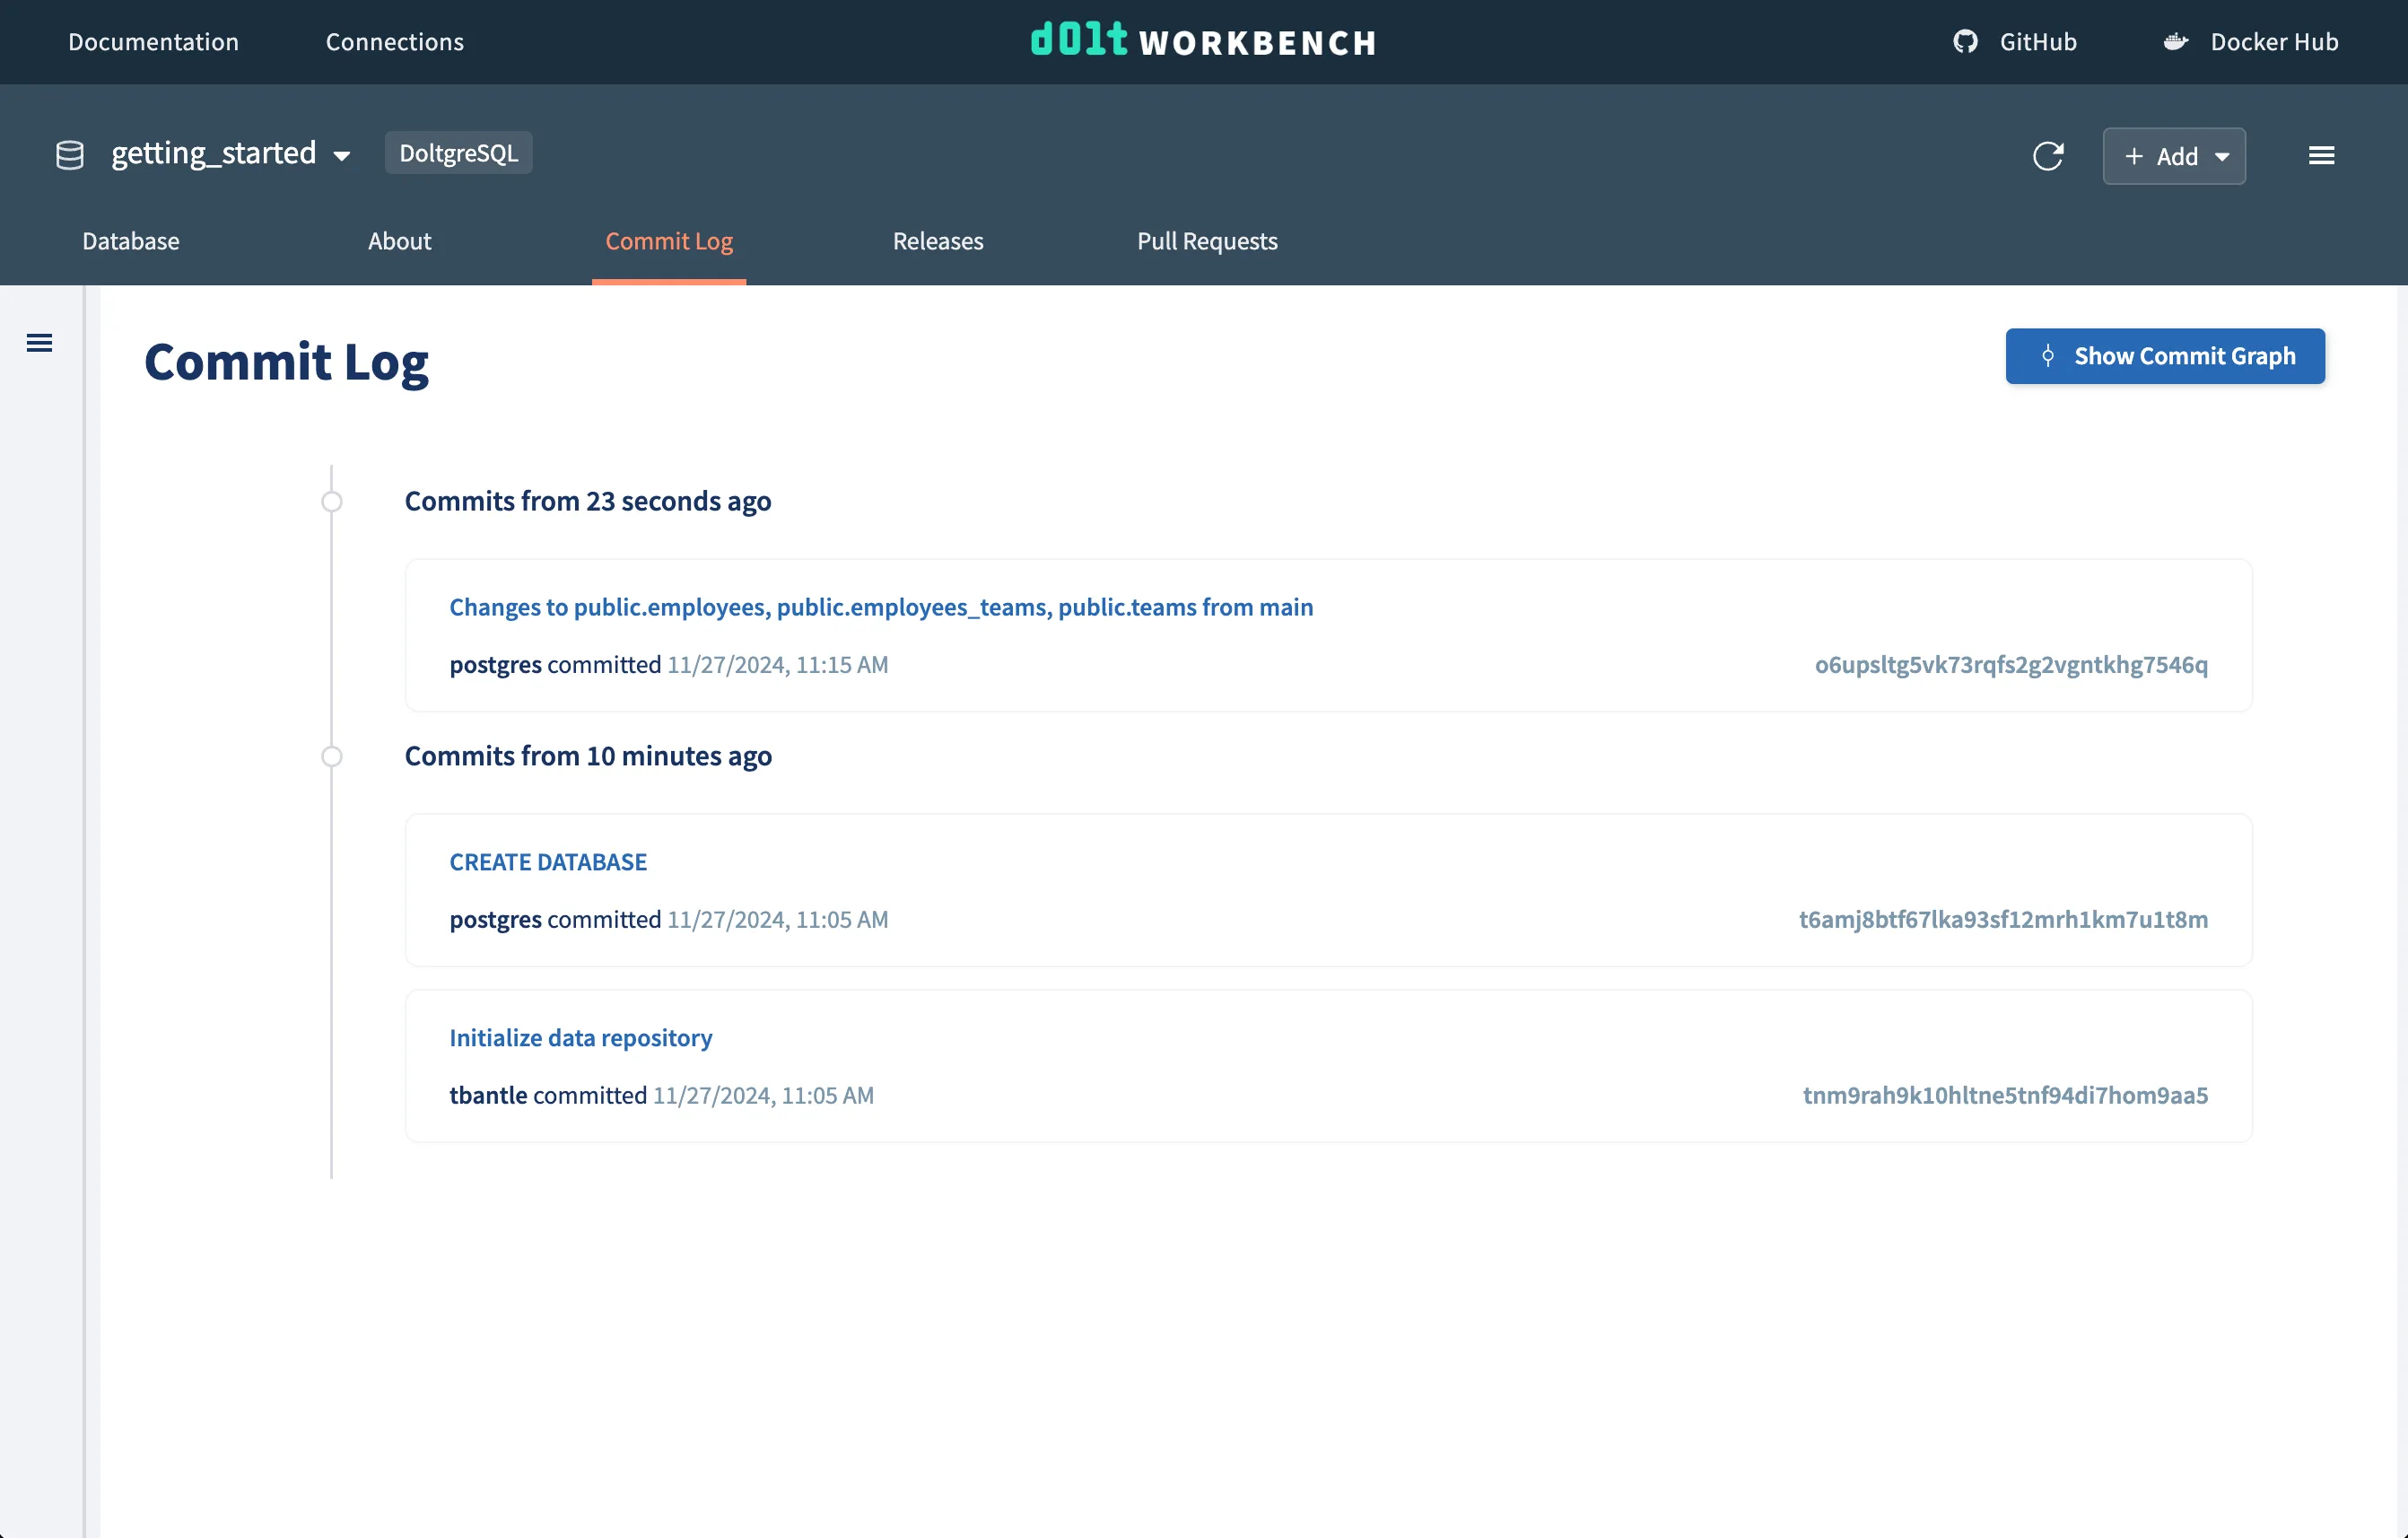The image size is (2408, 1538).
Task: Click the Docker Hub whale icon
Action: [2175, 42]
